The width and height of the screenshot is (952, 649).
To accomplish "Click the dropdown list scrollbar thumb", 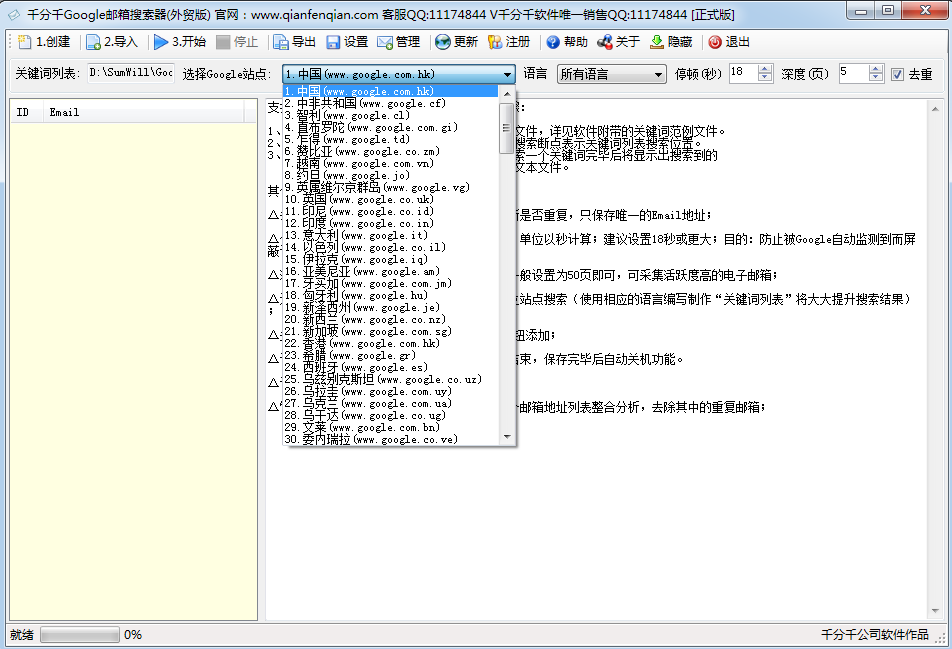I will pyautogui.click(x=506, y=128).
